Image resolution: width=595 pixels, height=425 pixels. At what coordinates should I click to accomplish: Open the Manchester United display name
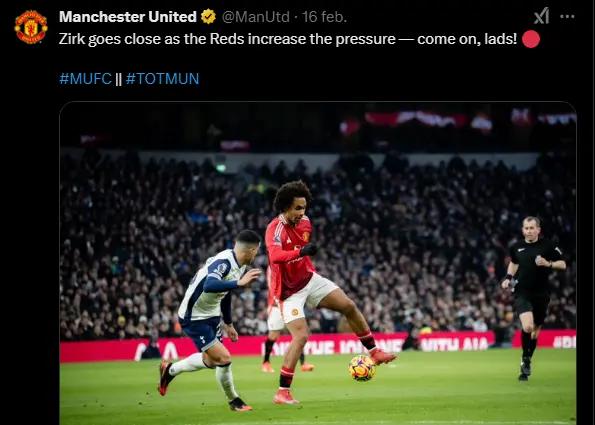click(x=128, y=17)
